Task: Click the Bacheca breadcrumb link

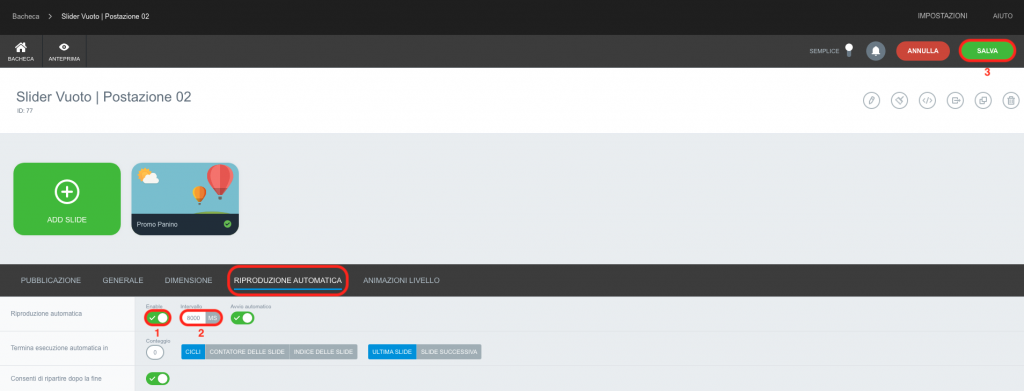Action: click(25, 16)
